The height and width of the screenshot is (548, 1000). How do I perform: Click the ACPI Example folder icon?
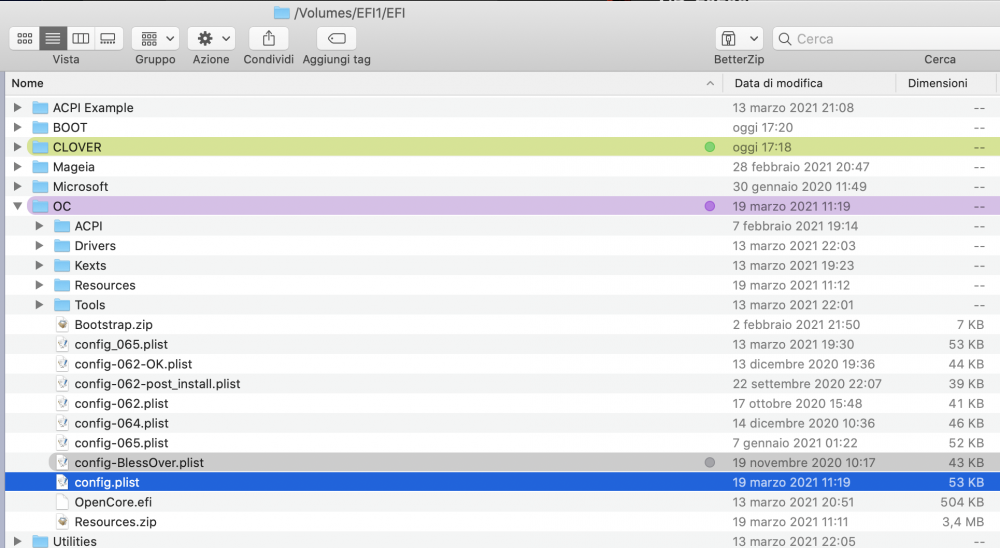point(40,108)
